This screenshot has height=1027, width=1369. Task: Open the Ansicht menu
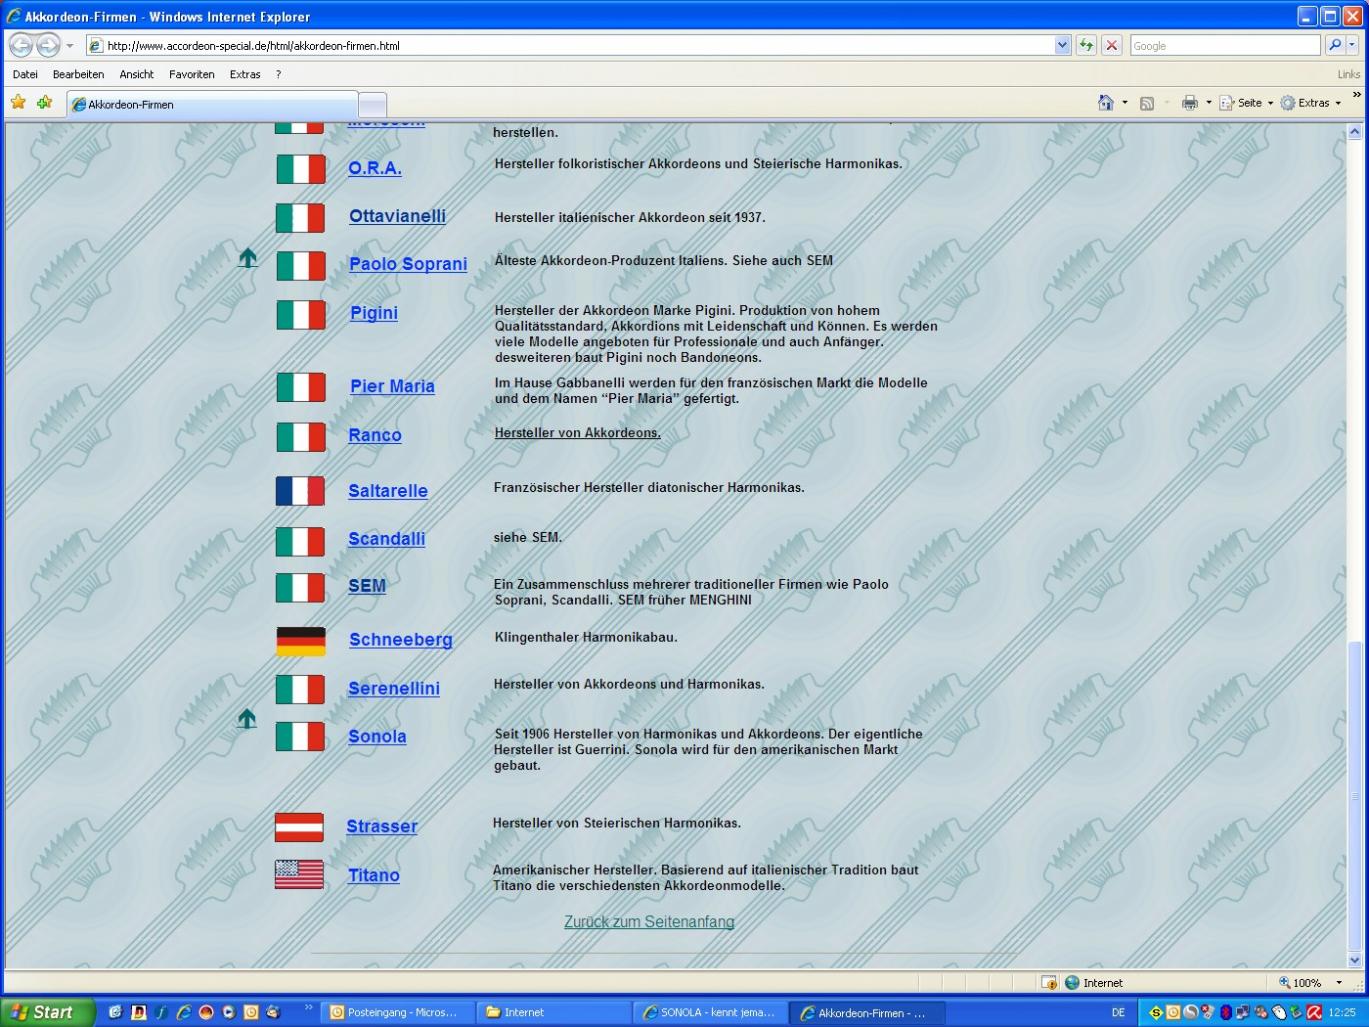pyautogui.click(x=136, y=74)
